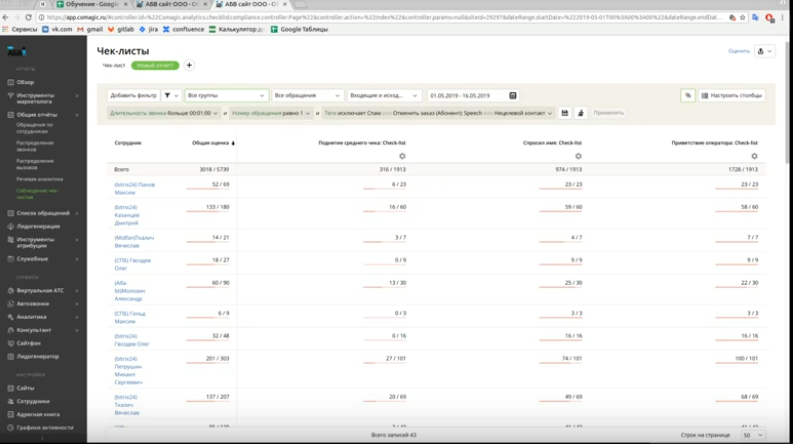Click the Инструменты маркетолога funnel icon

(11, 96)
